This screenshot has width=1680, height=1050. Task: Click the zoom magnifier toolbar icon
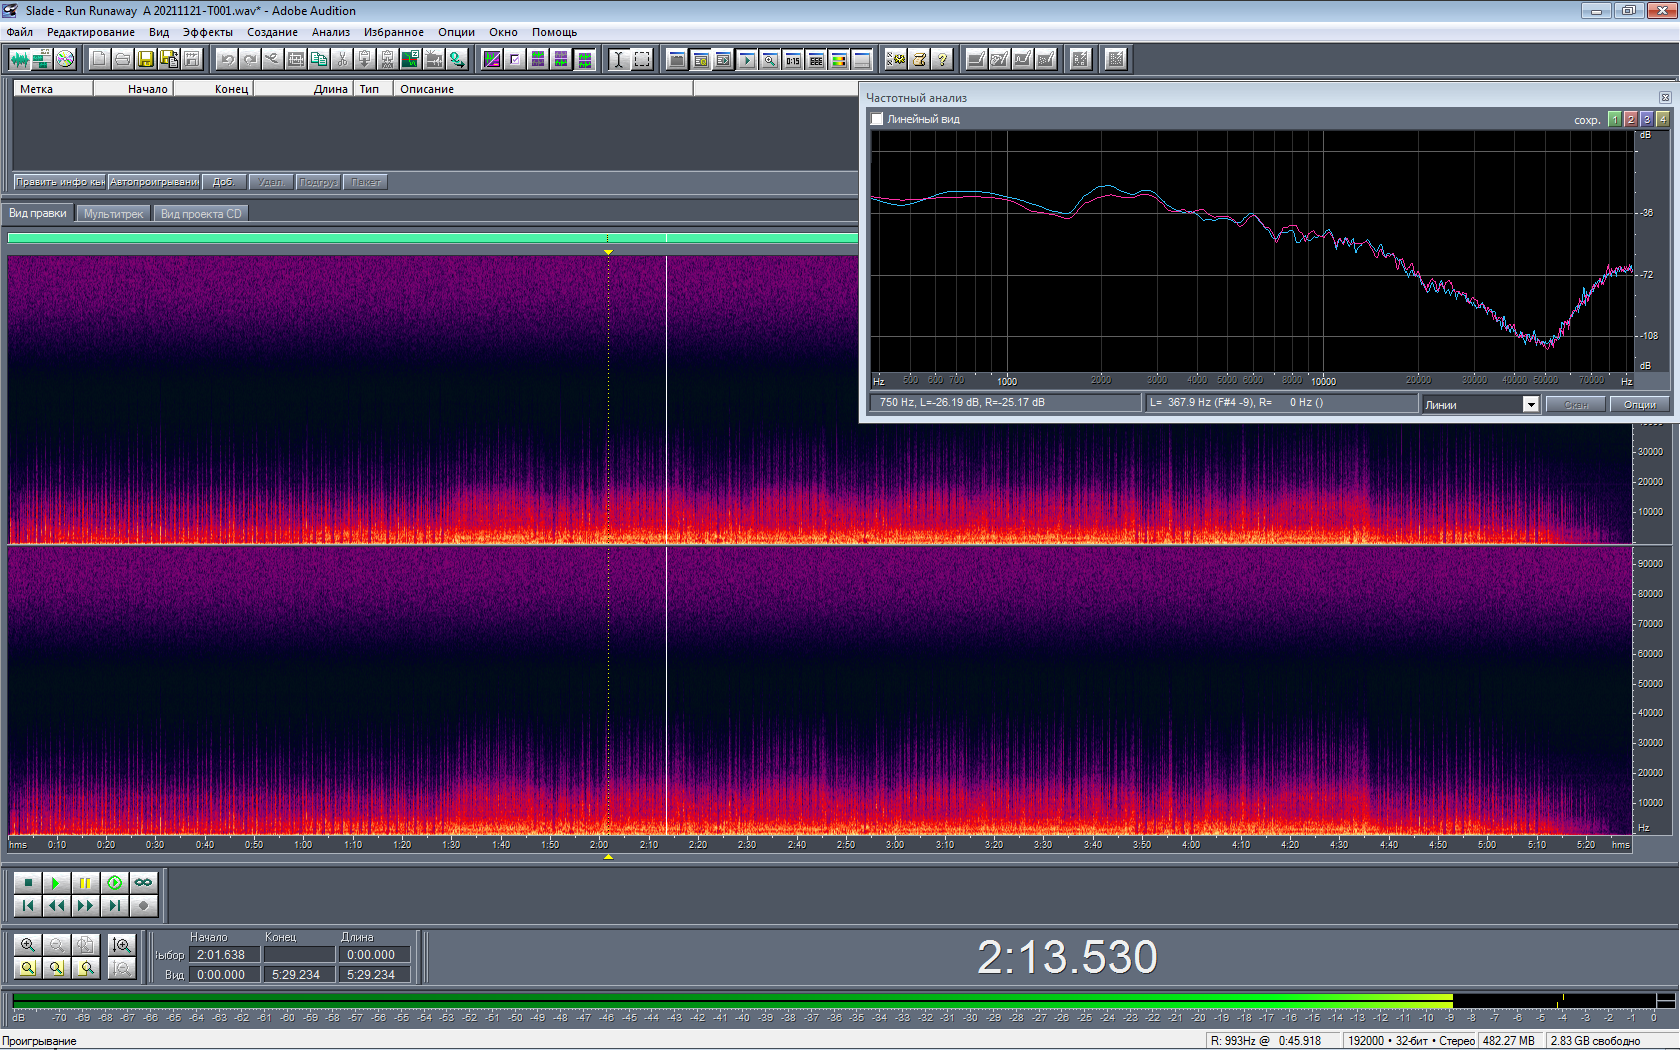tap(769, 59)
